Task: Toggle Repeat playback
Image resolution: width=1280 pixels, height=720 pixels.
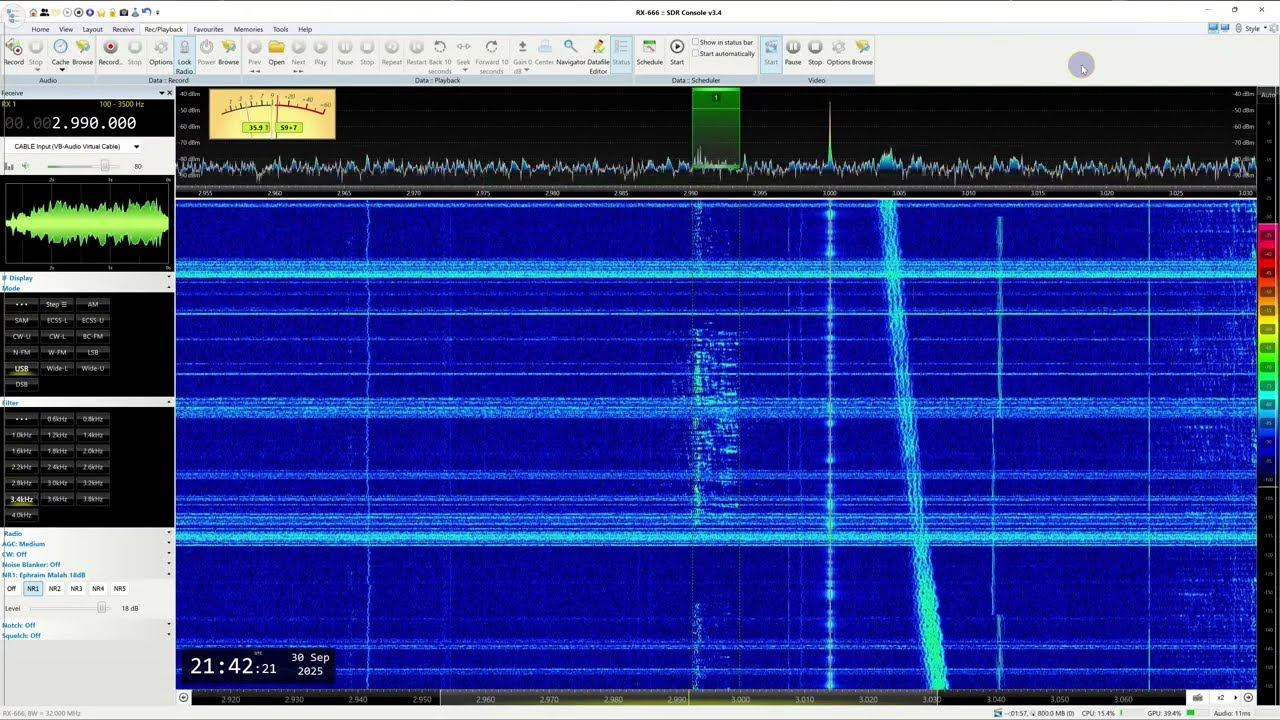Action: [x=392, y=52]
